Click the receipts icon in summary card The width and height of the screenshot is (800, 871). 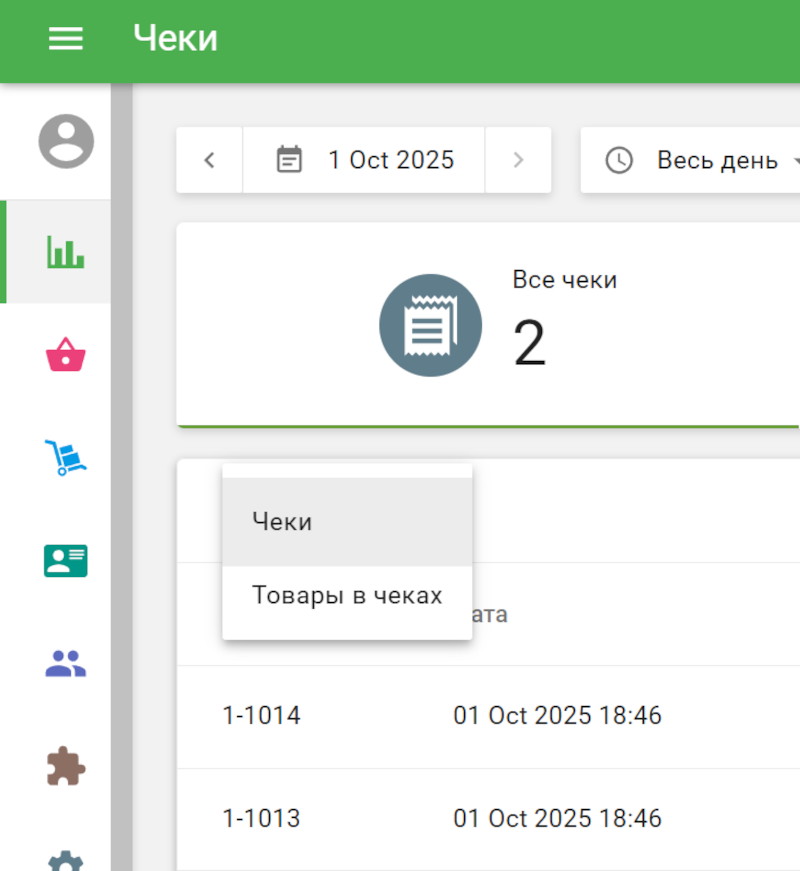(430, 325)
